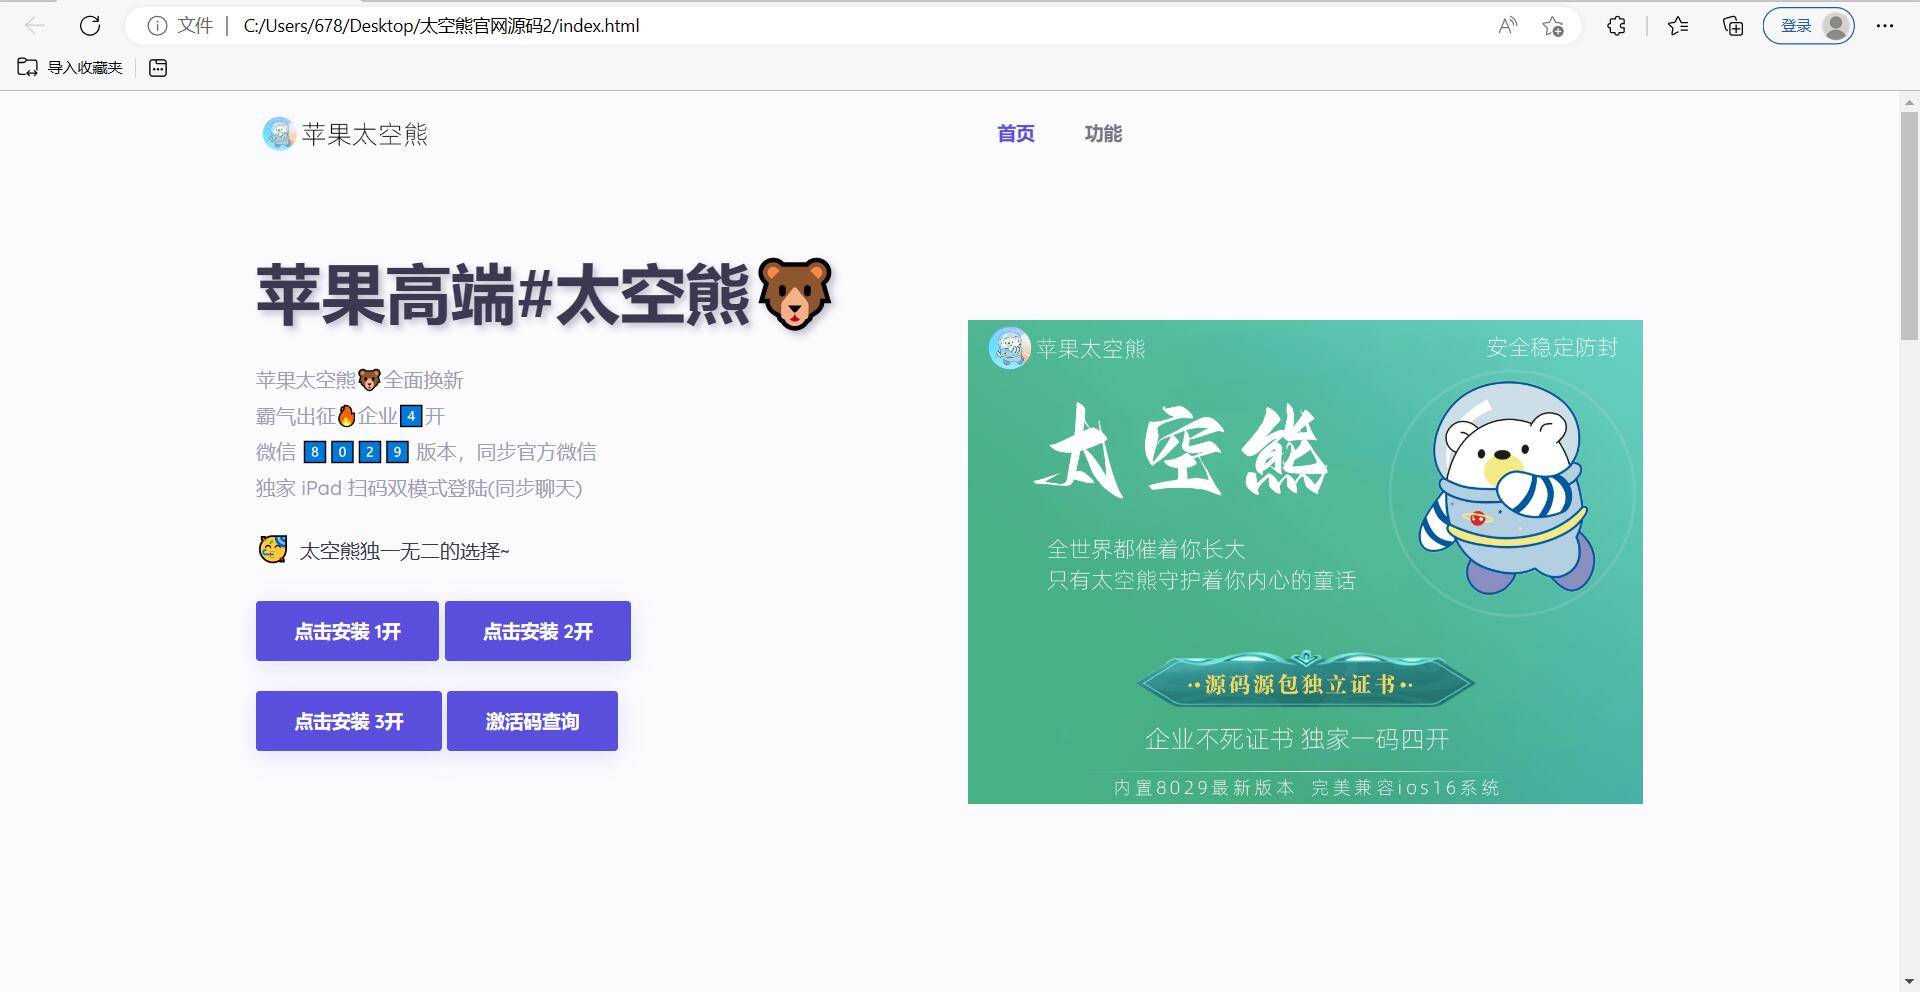Refresh the current page
The height and width of the screenshot is (992, 1920).
90,26
